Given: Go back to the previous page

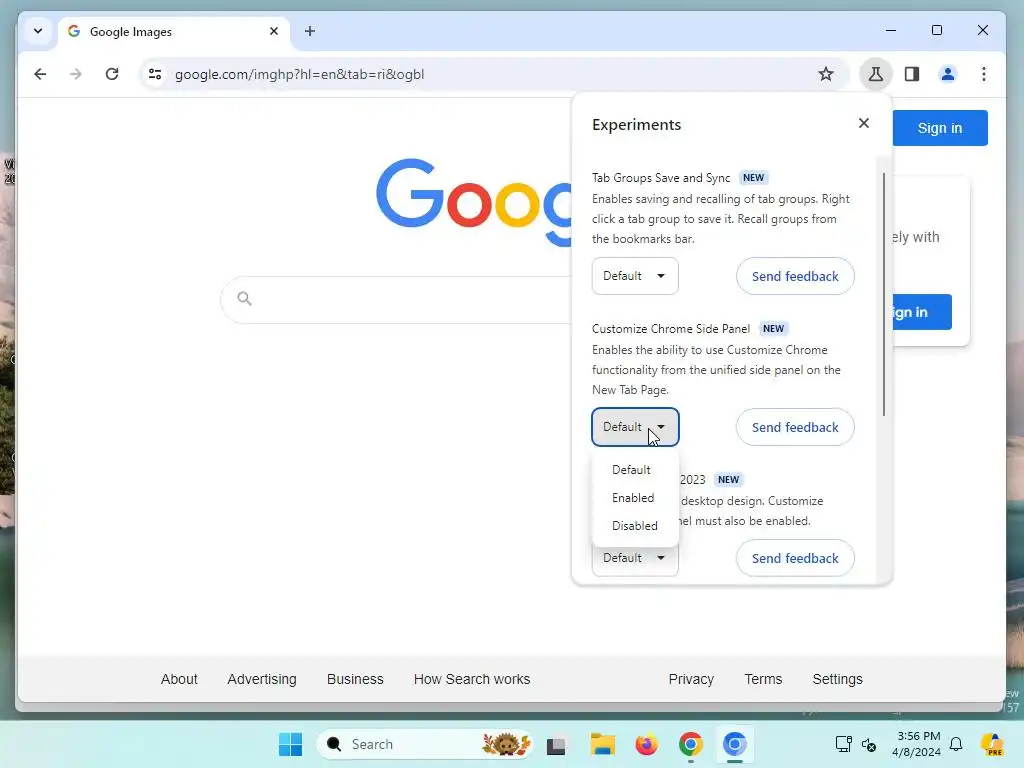Looking at the screenshot, I should [40, 74].
